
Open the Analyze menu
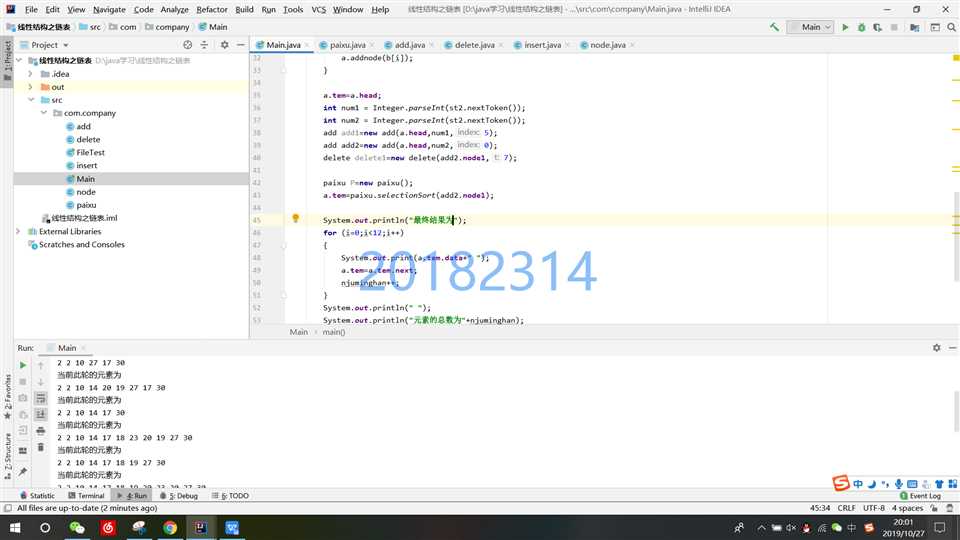174,9
